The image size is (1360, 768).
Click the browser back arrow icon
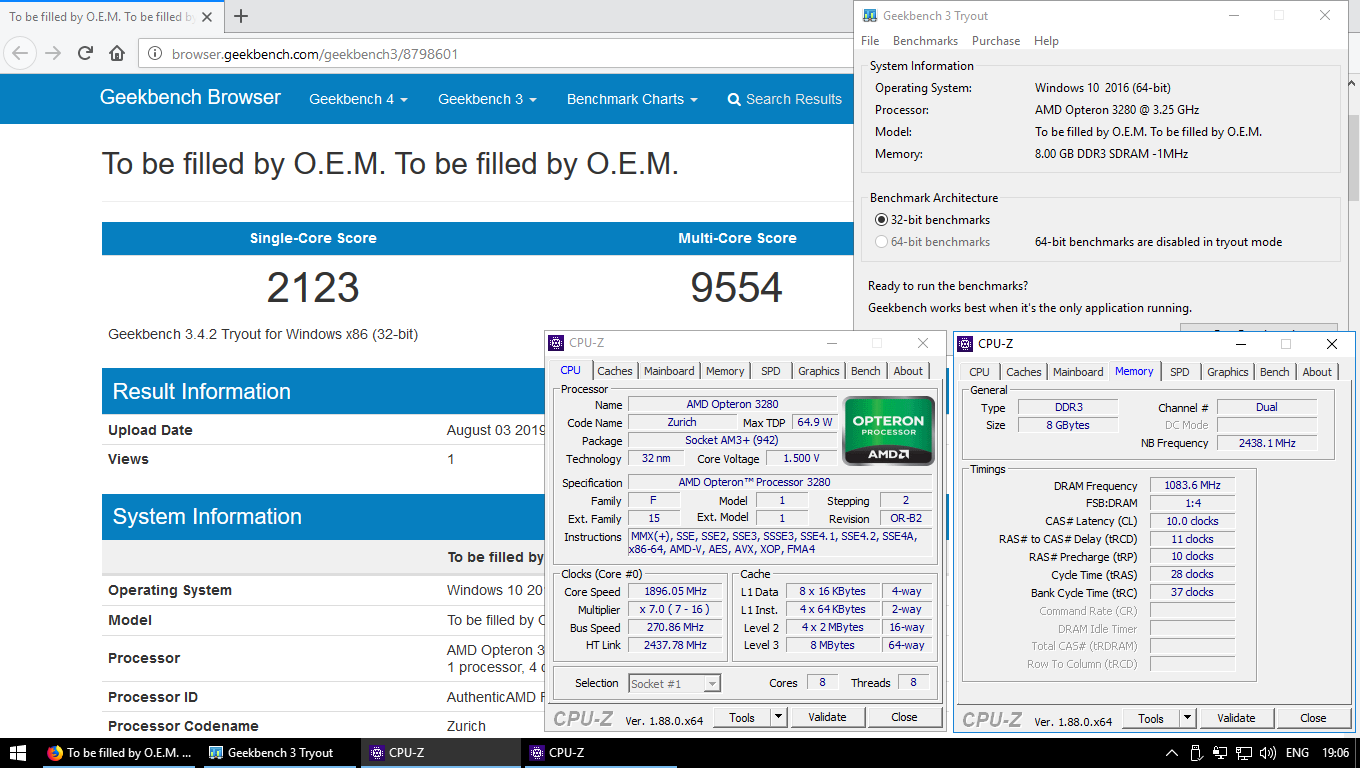click(x=21, y=53)
